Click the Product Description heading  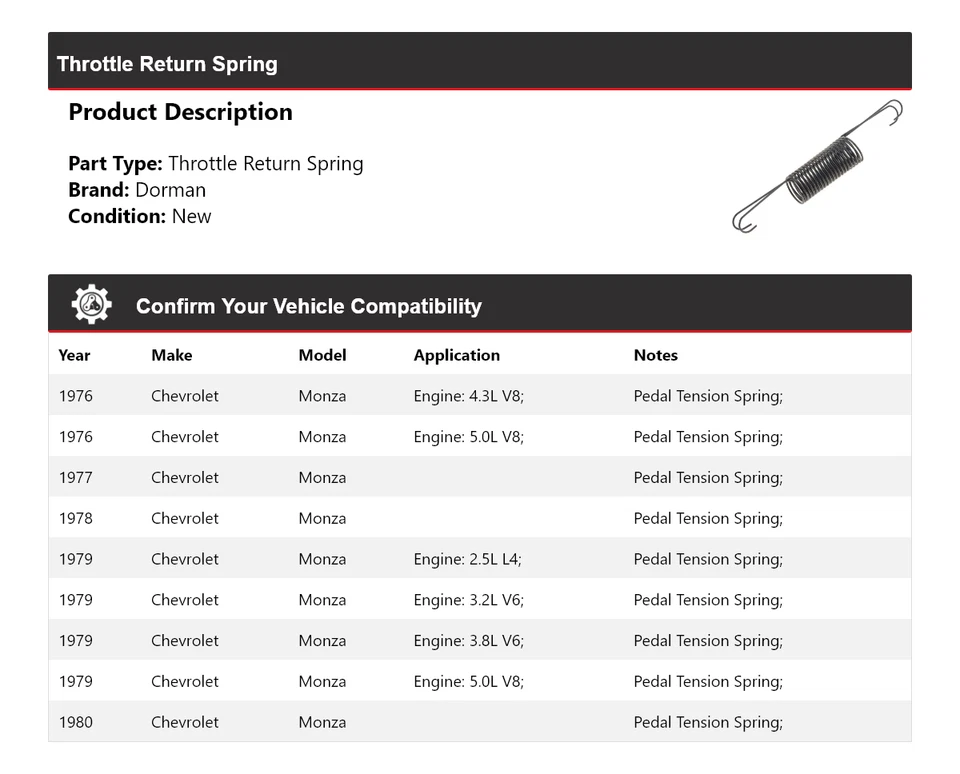pos(180,112)
